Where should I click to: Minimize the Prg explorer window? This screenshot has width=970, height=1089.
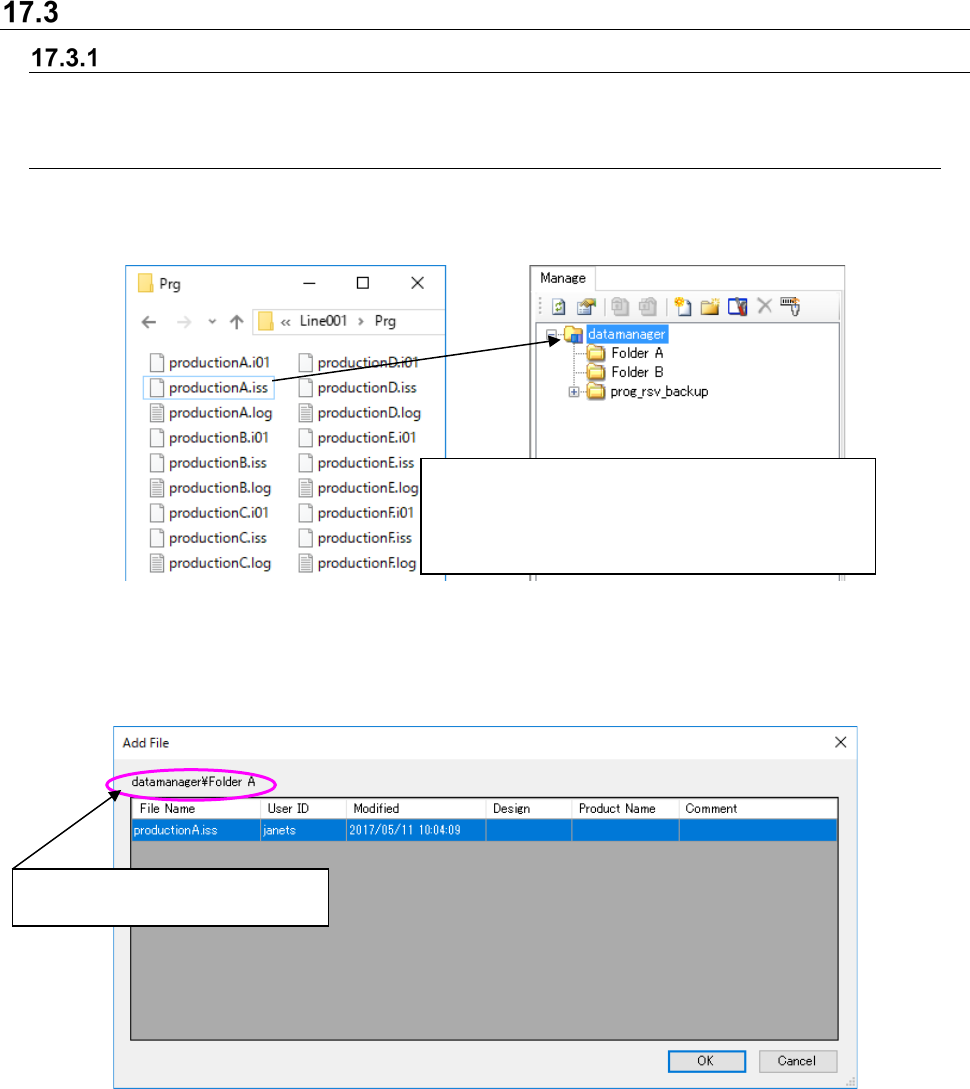(310, 283)
